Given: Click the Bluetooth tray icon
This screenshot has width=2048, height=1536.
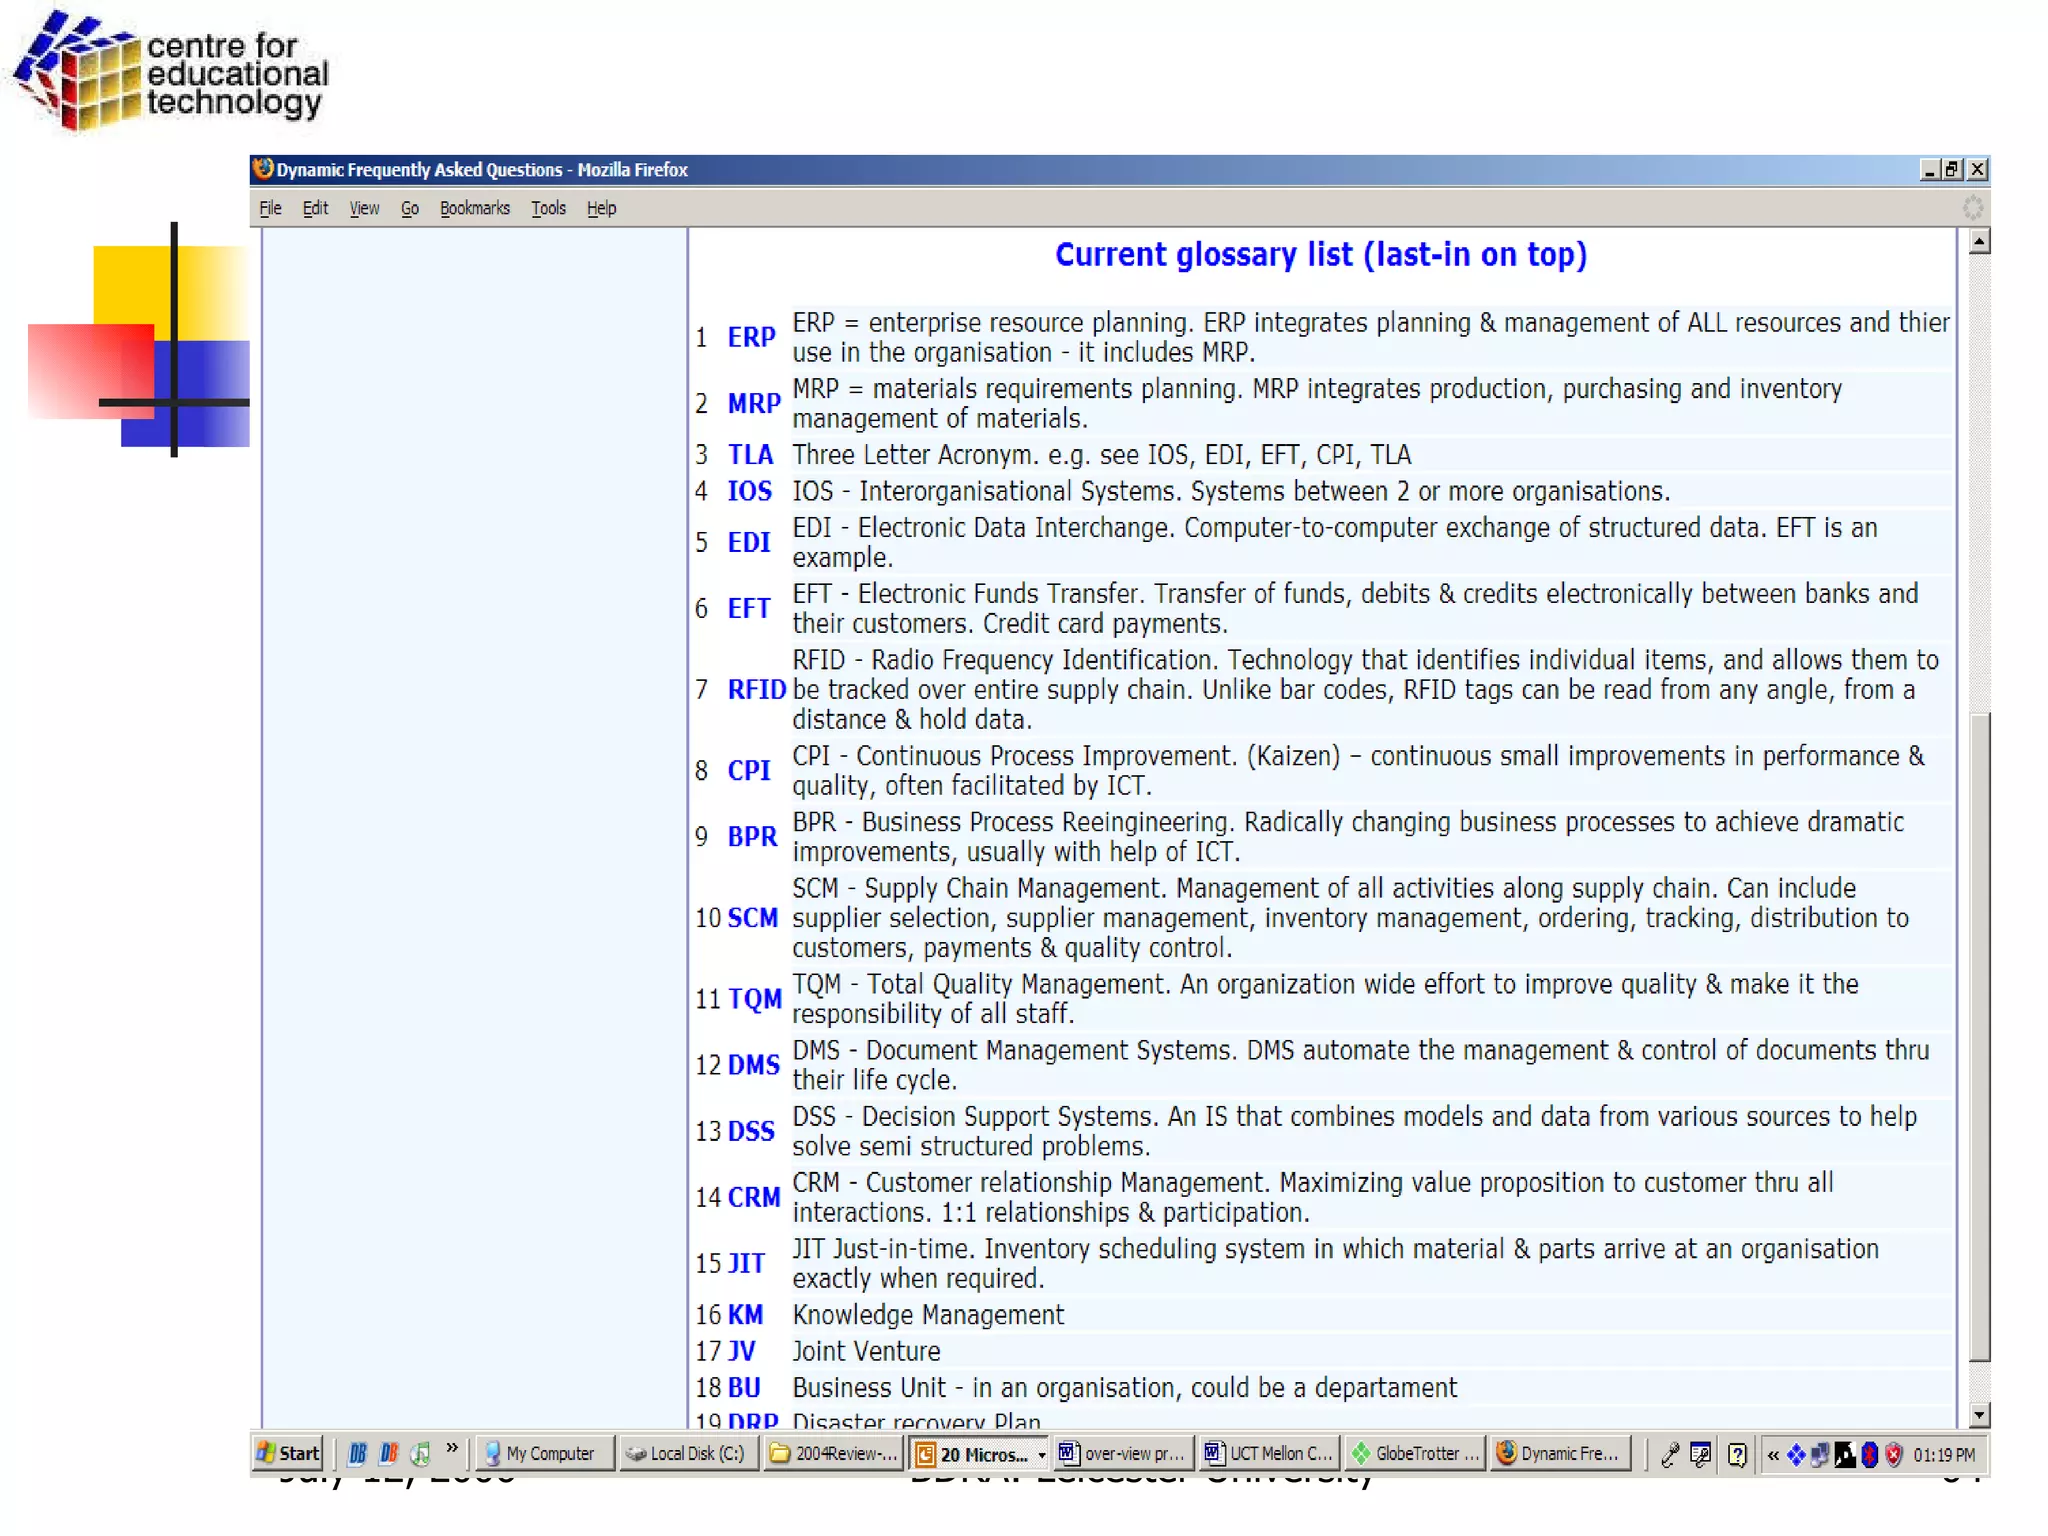Looking at the screenshot, I should [x=1868, y=1454].
